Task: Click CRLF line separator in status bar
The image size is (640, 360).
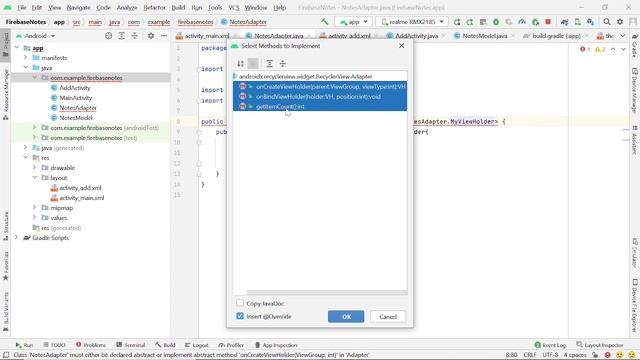Action: [x=530, y=355]
